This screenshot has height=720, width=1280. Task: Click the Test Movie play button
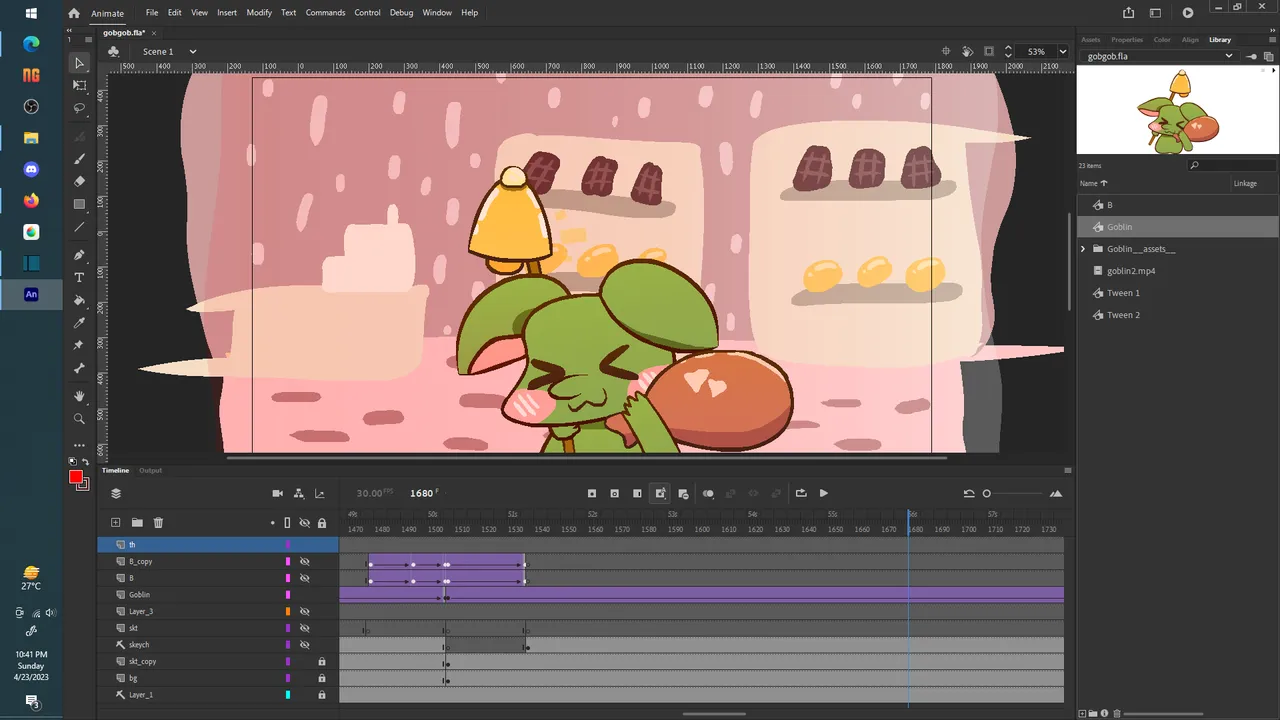(1188, 13)
